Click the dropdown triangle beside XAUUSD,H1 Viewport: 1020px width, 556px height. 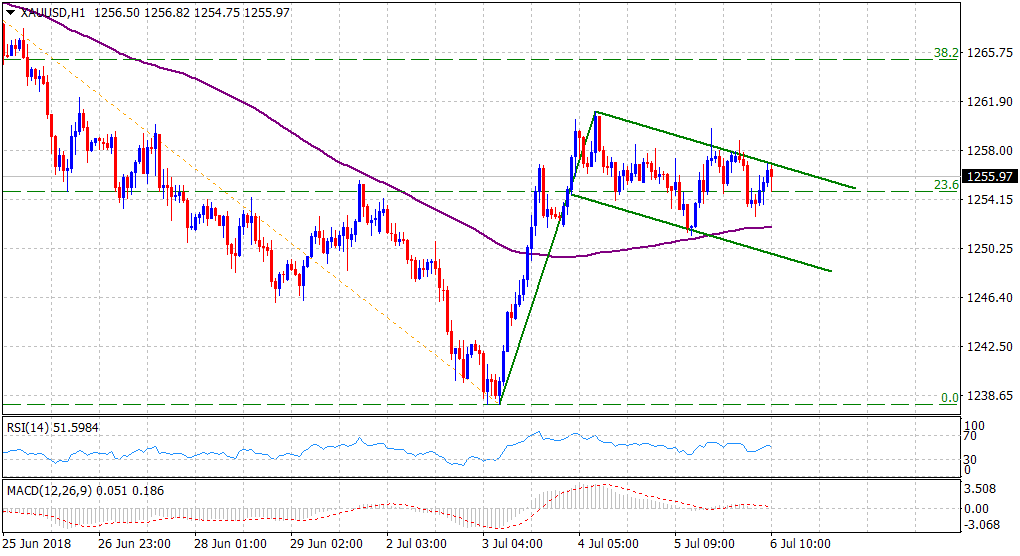point(10,13)
